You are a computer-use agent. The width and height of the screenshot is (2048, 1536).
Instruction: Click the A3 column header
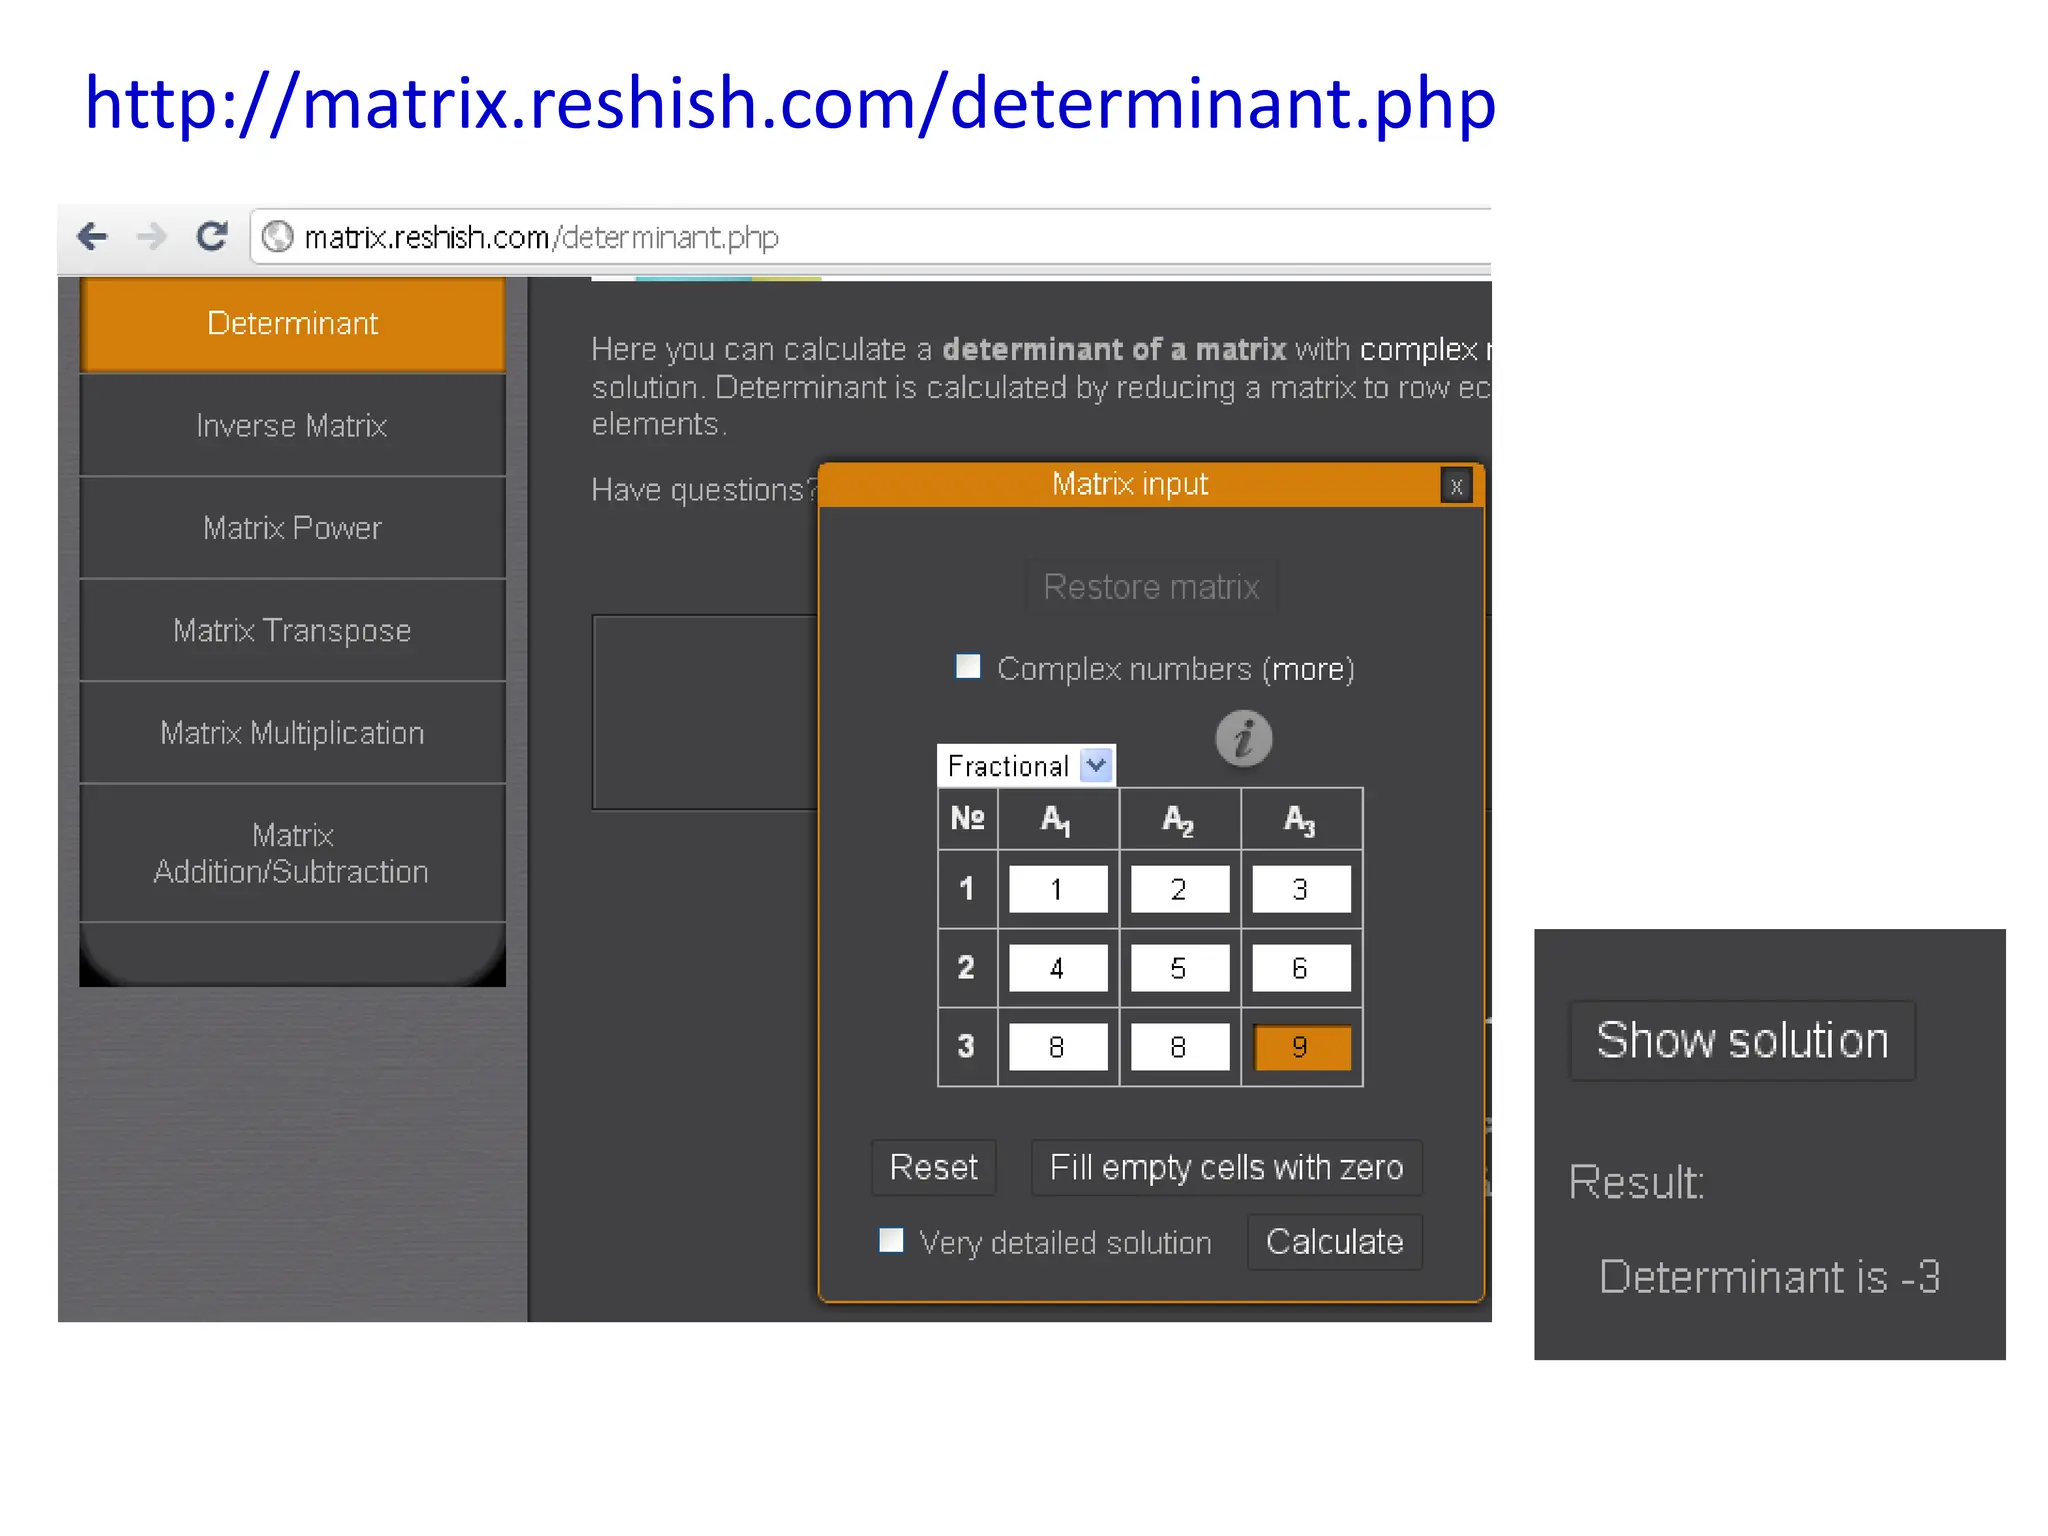pyautogui.click(x=1300, y=820)
